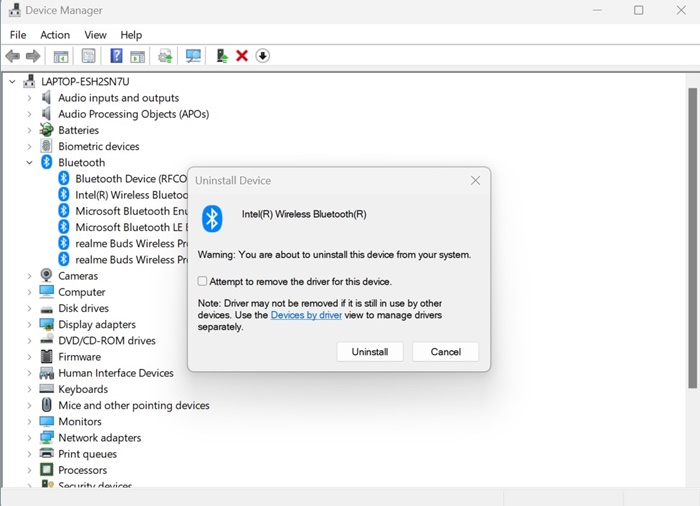Collapse the Bluetooth category
The width and height of the screenshot is (700, 506).
(29, 163)
